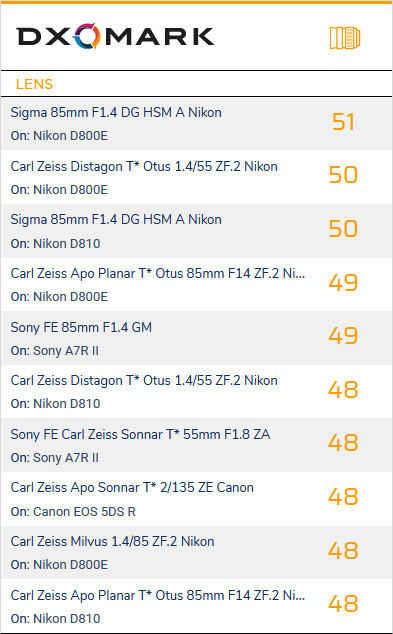Select the LENS tab header
Image resolution: width=393 pixels, height=634 pixels.
(34, 84)
